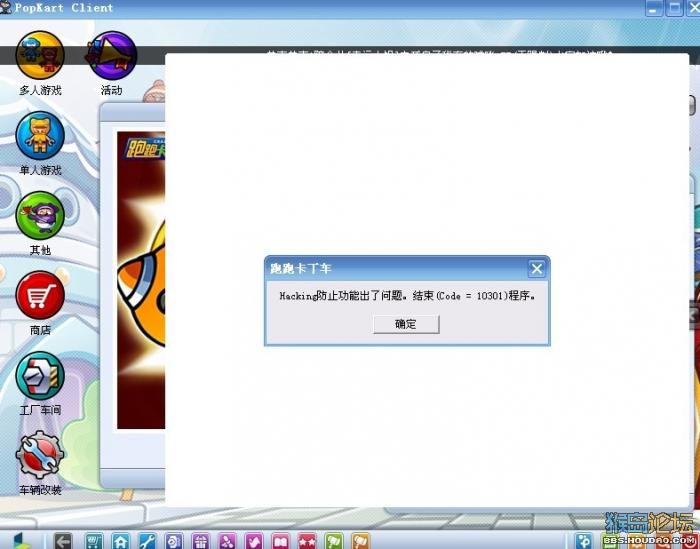This screenshot has height=549, width=700.
Task: Click the purple-blue wheel icon in bottom bar
Action: pos(174,541)
